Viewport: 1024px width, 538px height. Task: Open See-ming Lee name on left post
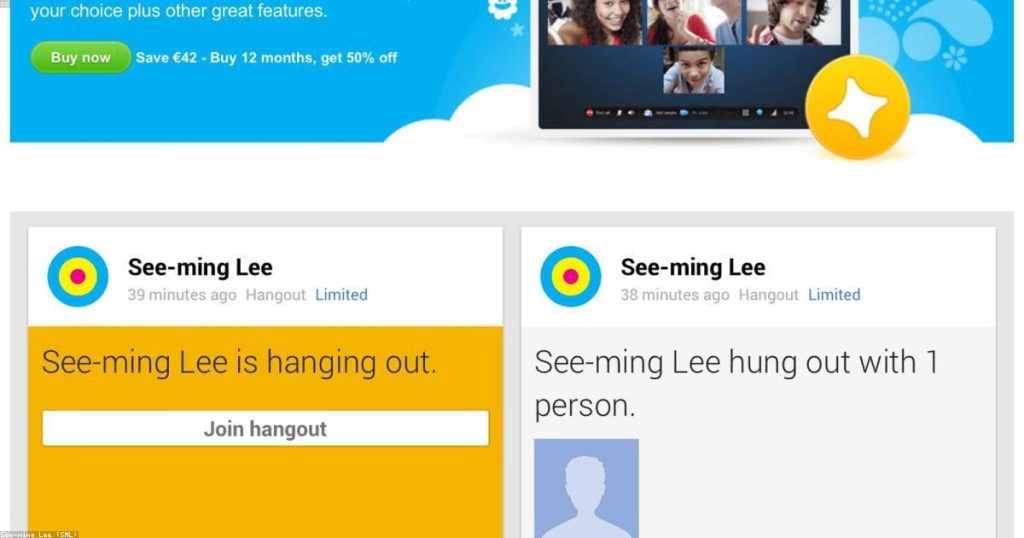point(200,267)
